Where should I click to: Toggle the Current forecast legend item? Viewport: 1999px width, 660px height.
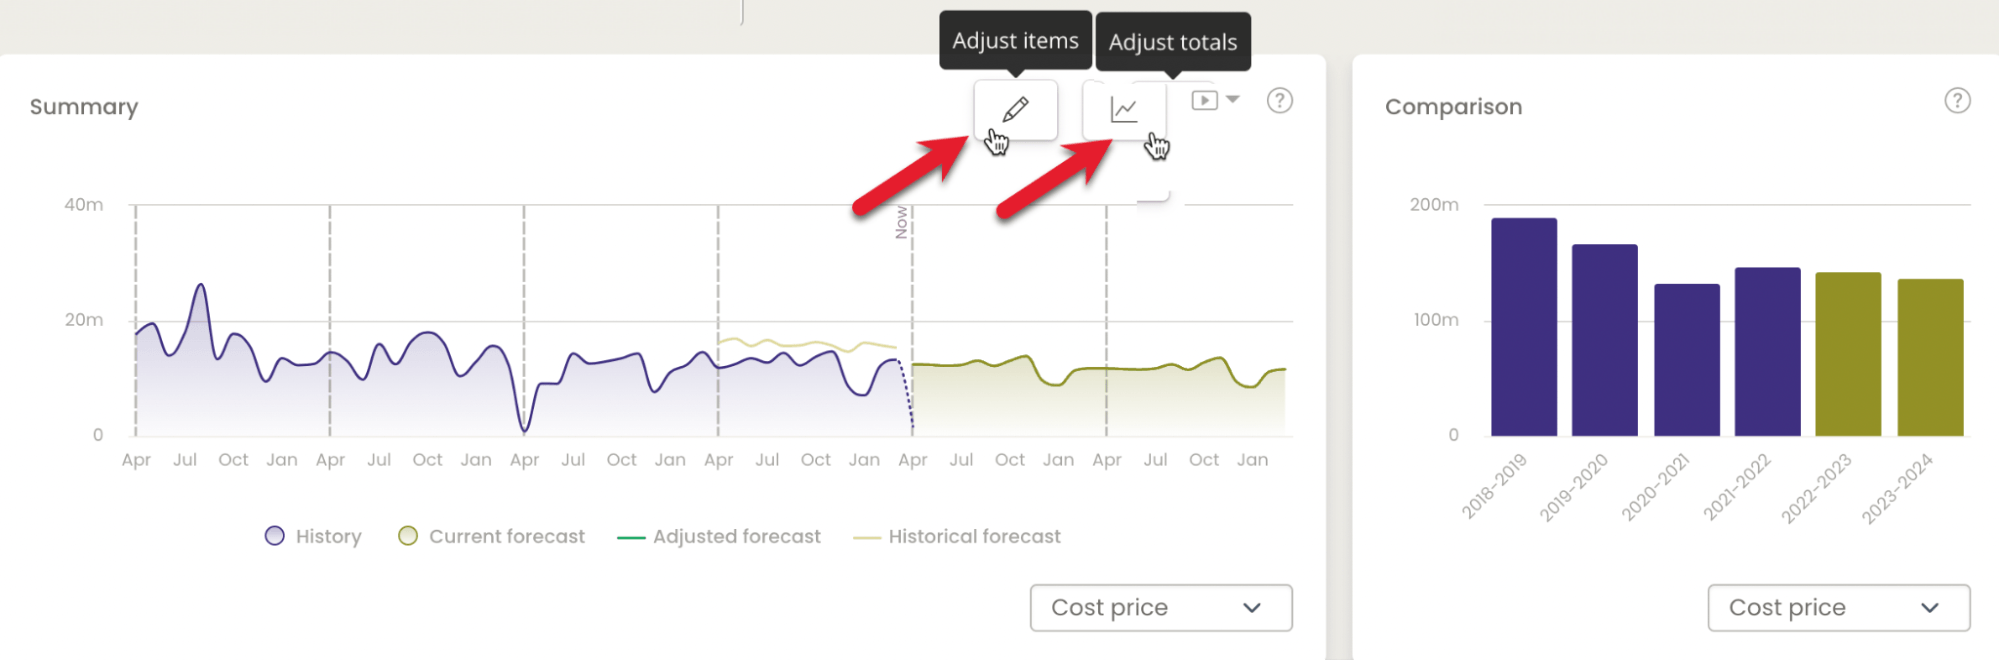491,536
